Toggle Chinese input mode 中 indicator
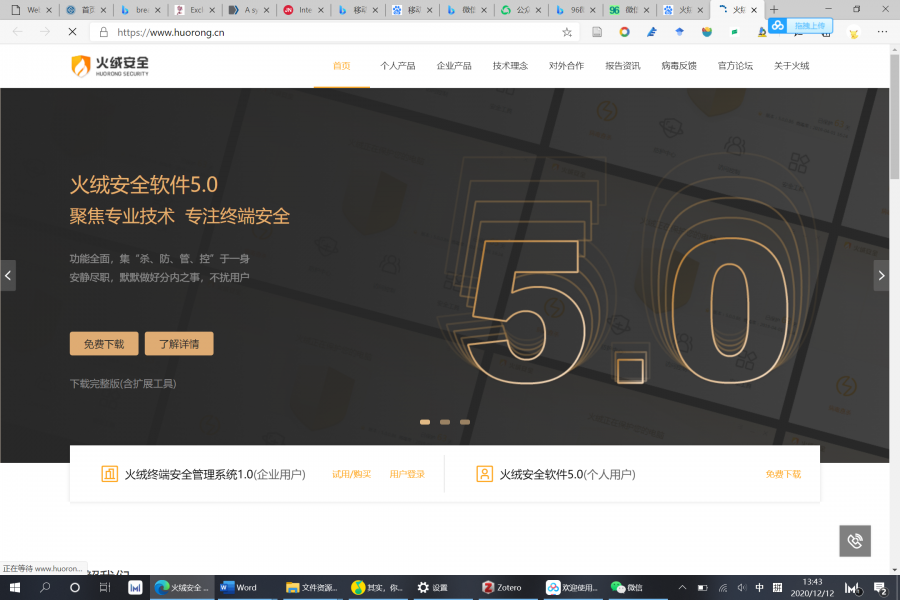 759,587
